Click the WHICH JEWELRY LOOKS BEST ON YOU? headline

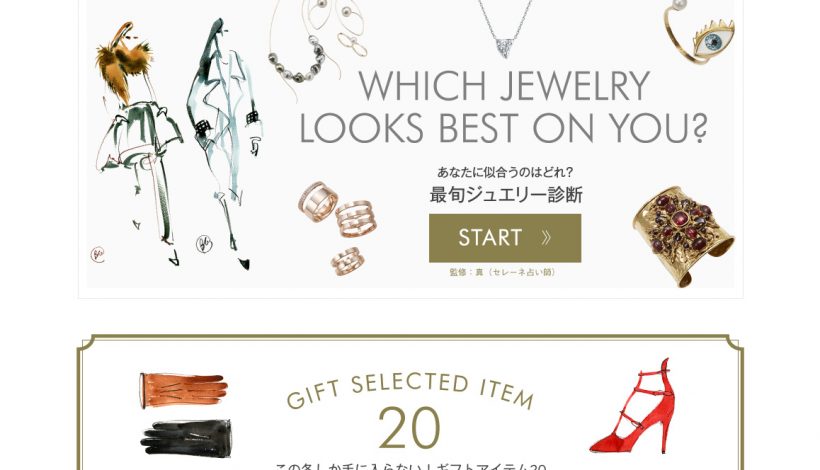[x=503, y=107]
